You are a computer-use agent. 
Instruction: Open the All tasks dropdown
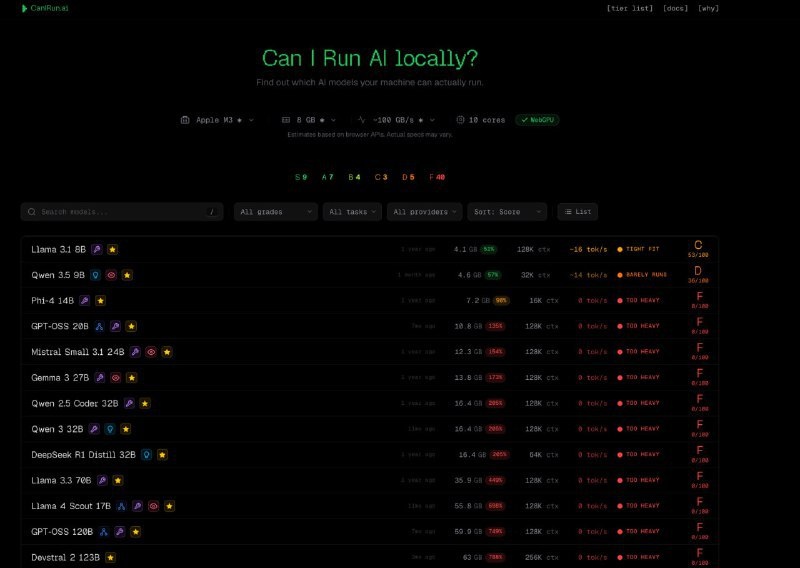click(x=352, y=212)
